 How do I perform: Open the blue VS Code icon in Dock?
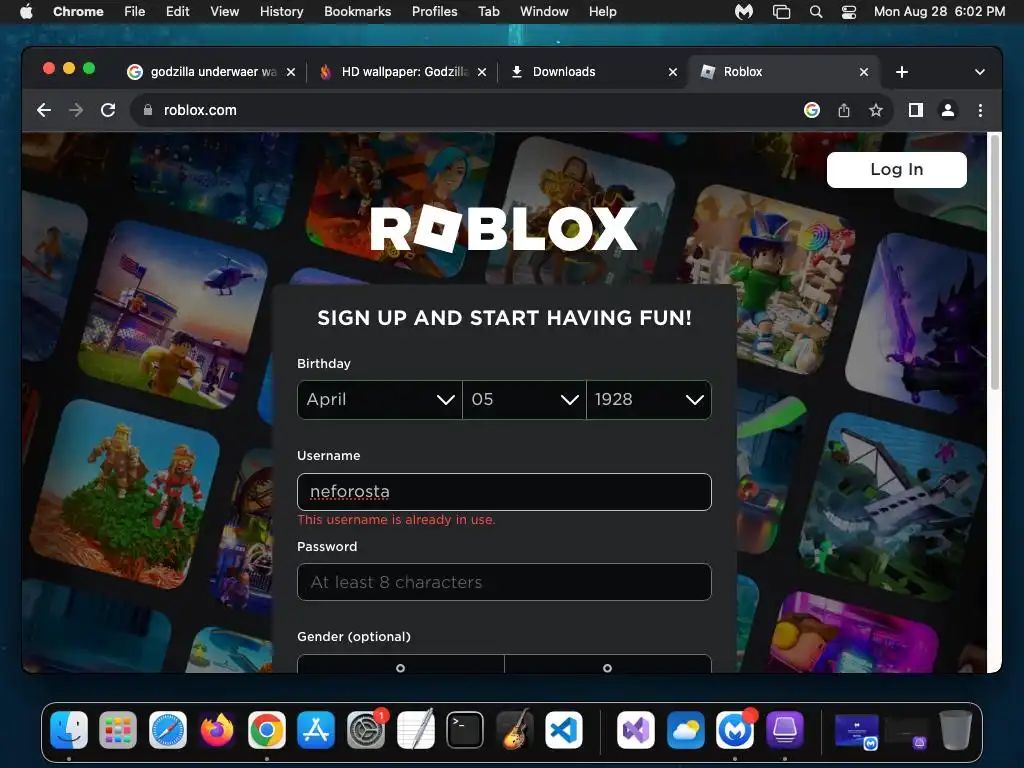tap(564, 729)
